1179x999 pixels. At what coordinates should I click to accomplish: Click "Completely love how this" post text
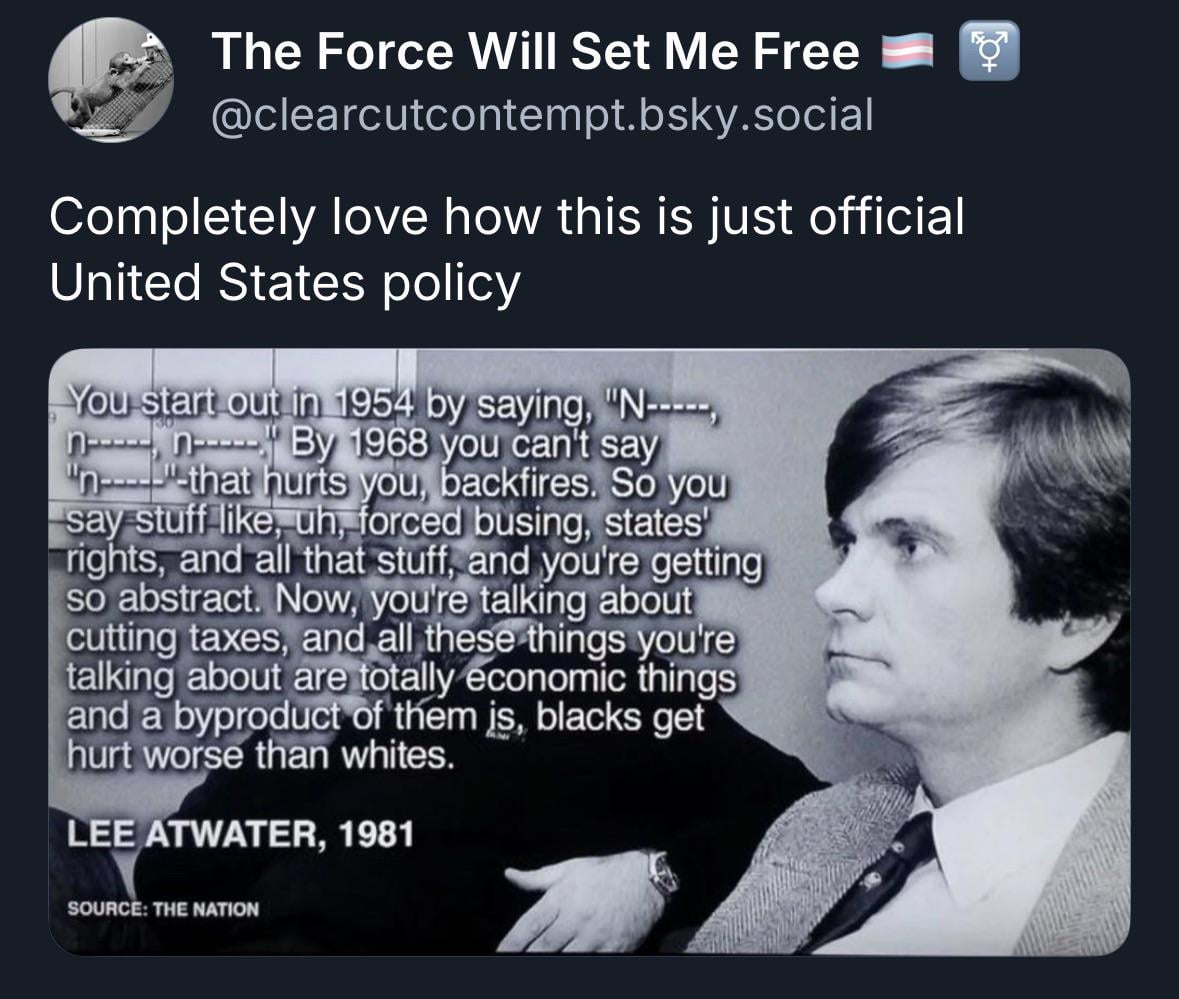[x=342, y=217]
